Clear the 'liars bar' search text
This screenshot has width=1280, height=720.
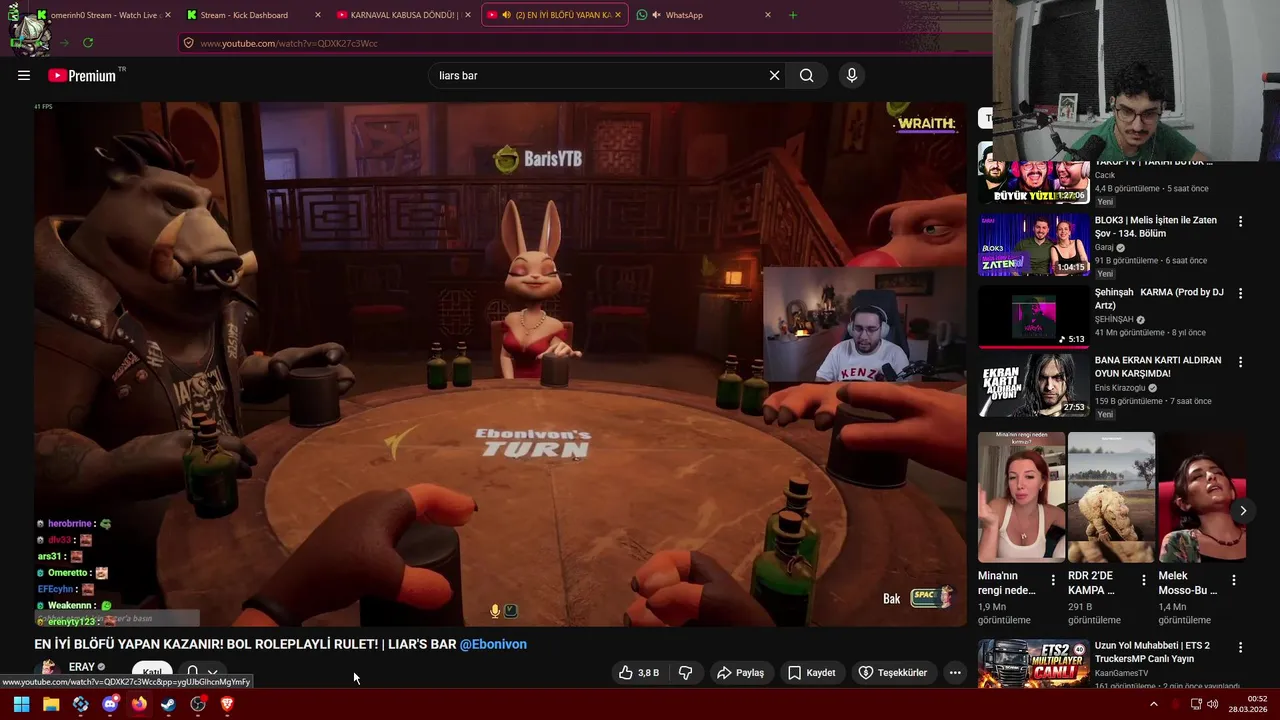pyautogui.click(x=774, y=75)
